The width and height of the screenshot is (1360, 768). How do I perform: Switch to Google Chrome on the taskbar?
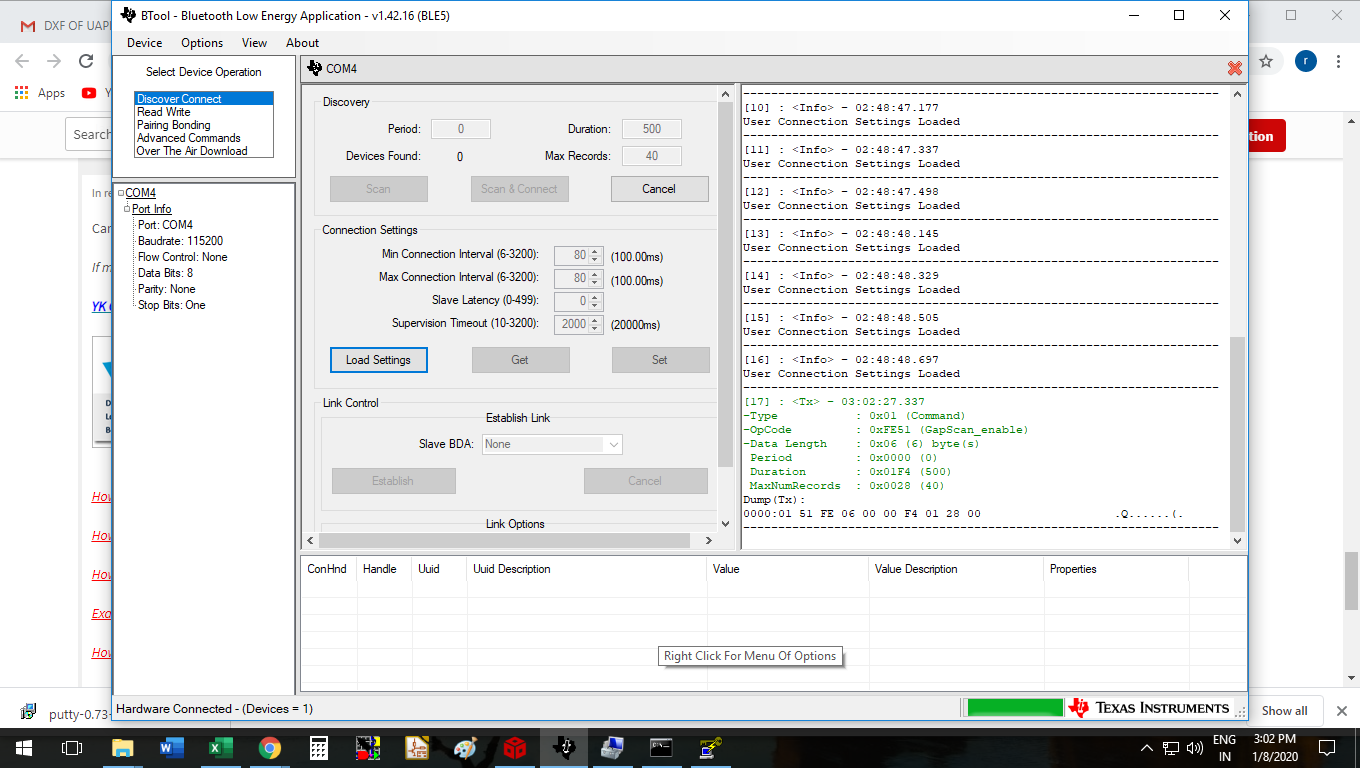pyautogui.click(x=269, y=747)
